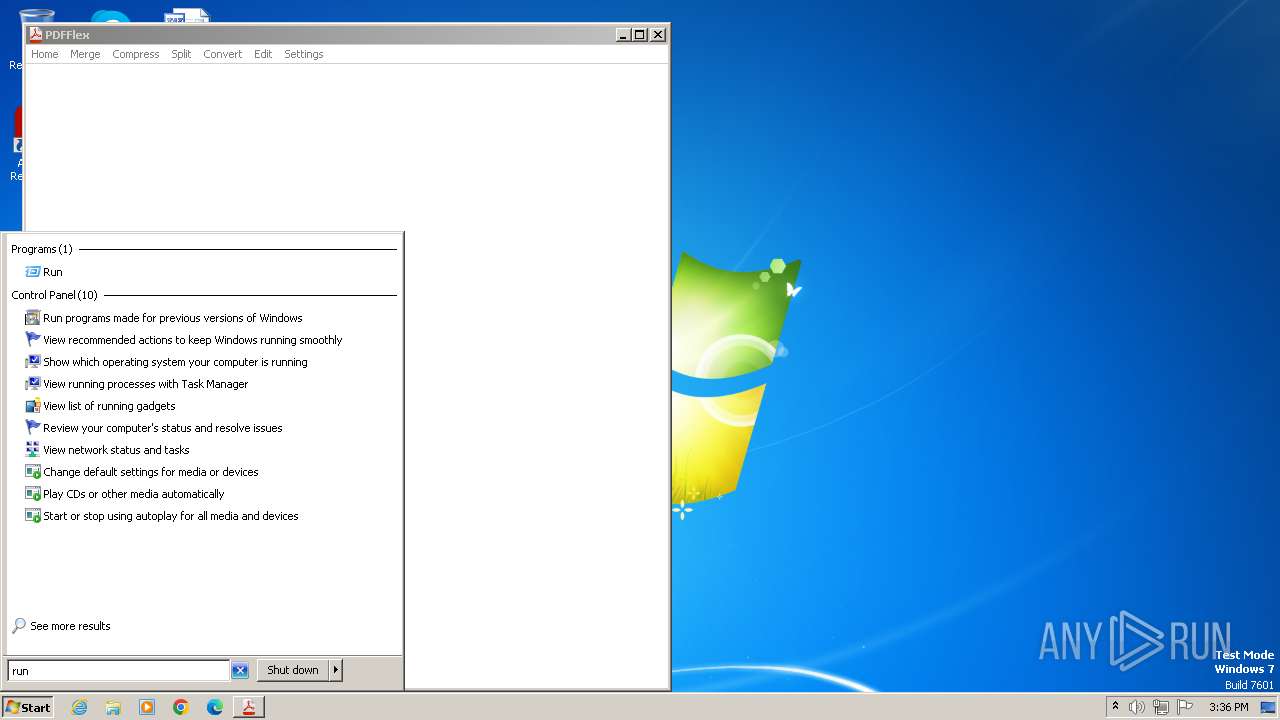Viewport: 1280px width, 720px height.
Task: Click network icon beside View network status and tasks
Action: click(32, 450)
